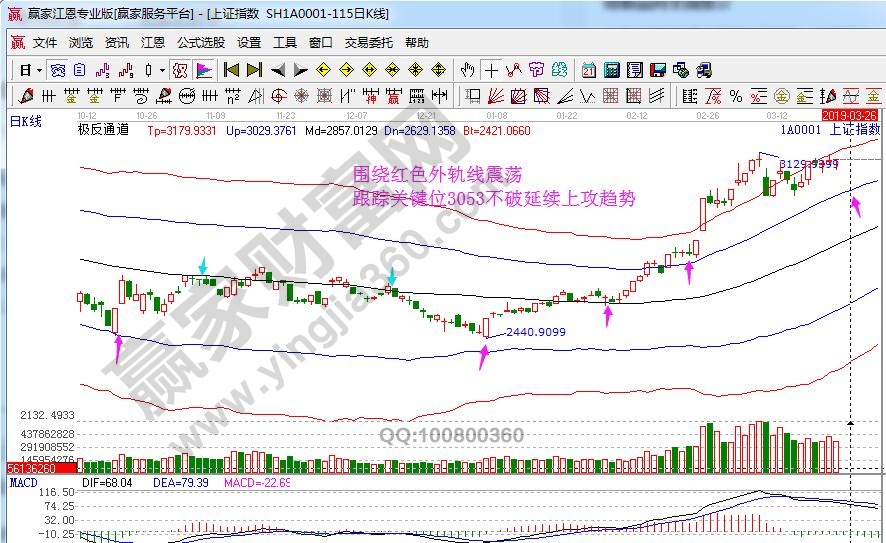Jump to last record with skip-end arrow
The width and height of the screenshot is (886, 543).
[x=254, y=70]
